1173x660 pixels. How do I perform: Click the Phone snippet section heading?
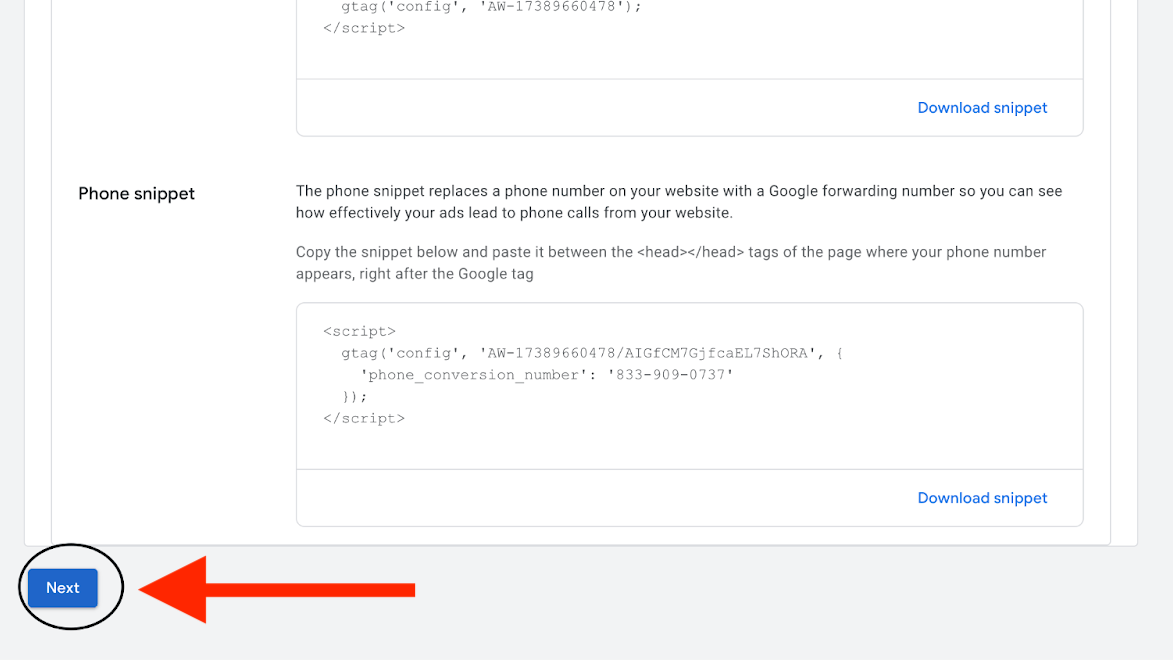tap(136, 194)
